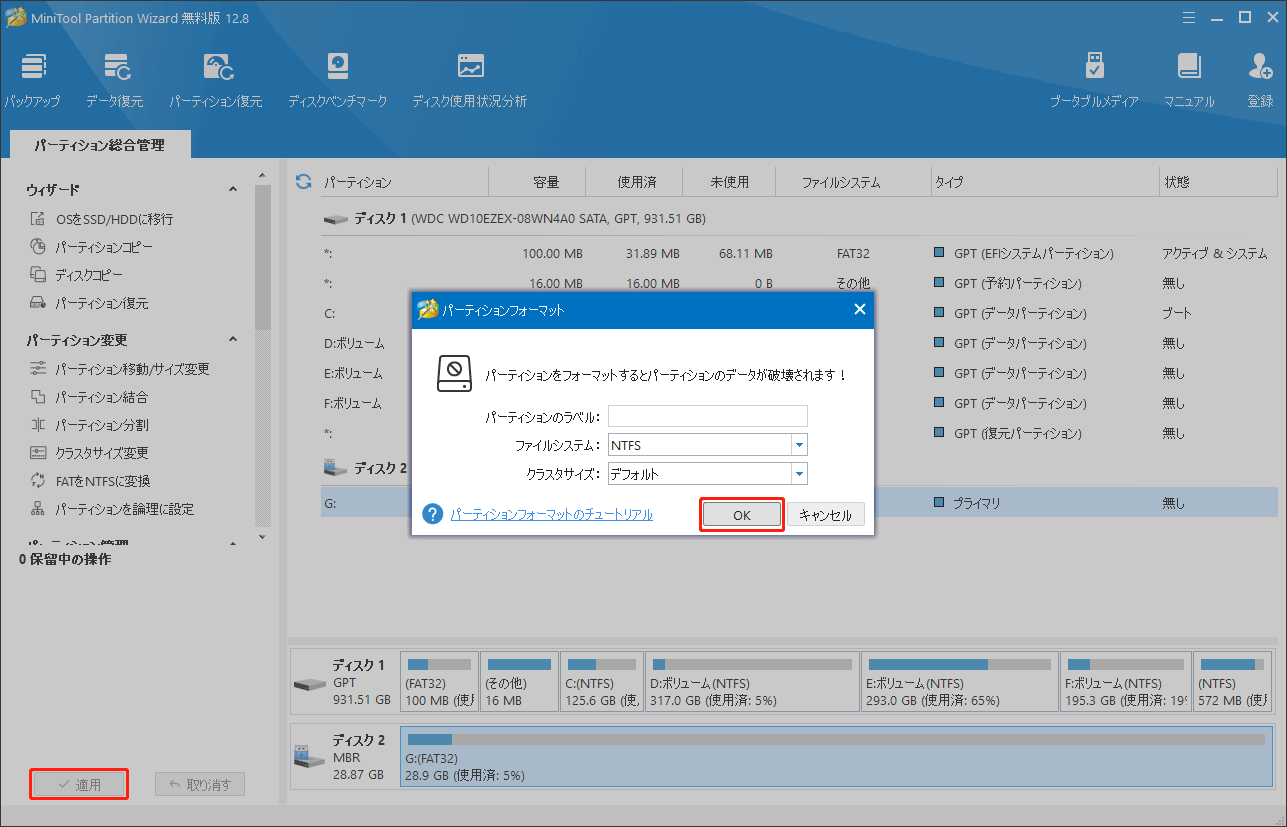Choose パーティション移動/サイズ変更 in sidebar
The width and height of the screenshot is (1287, 827).
point(119,369)
